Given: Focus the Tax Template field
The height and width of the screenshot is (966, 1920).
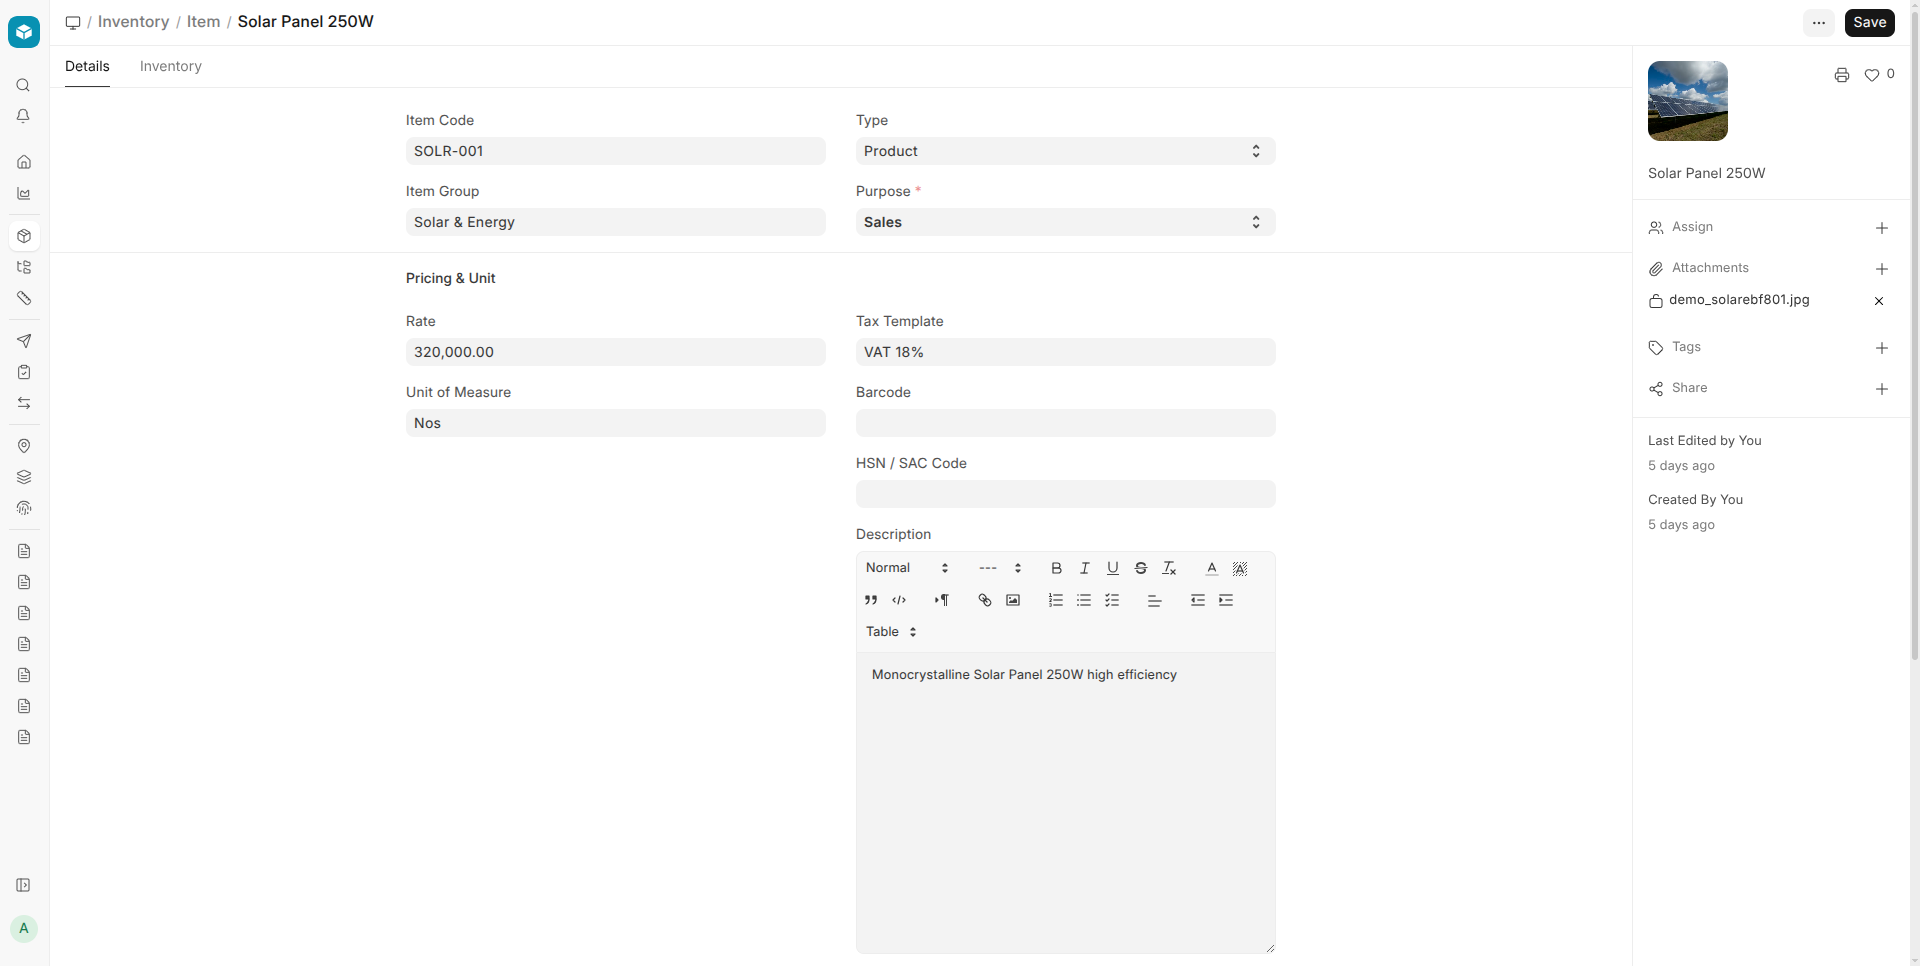Looking at the screenshot, I should 1065,352.
